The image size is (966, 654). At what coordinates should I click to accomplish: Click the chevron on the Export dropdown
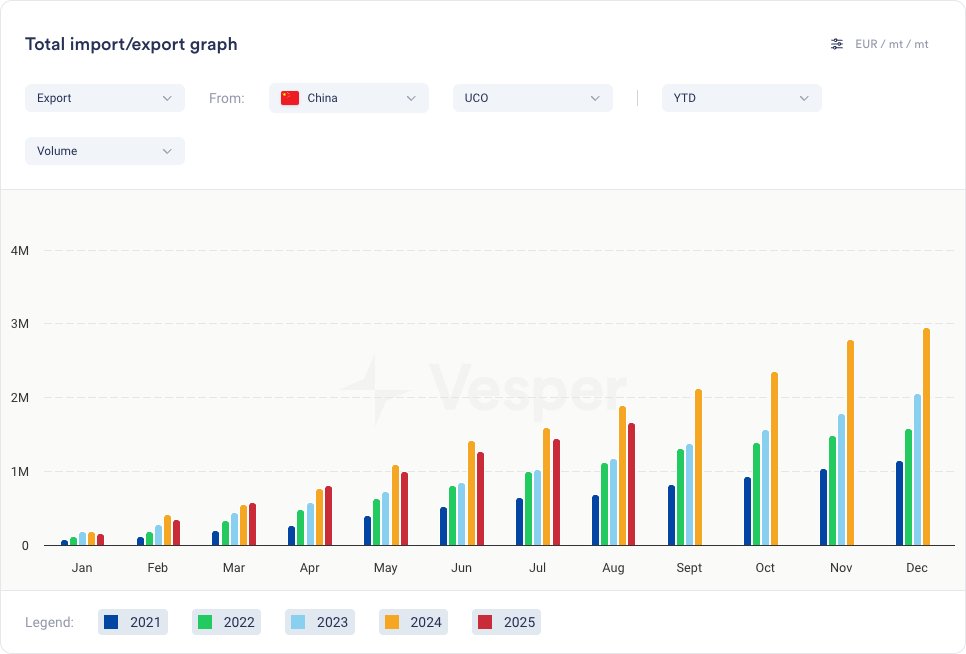coord(167,98)
